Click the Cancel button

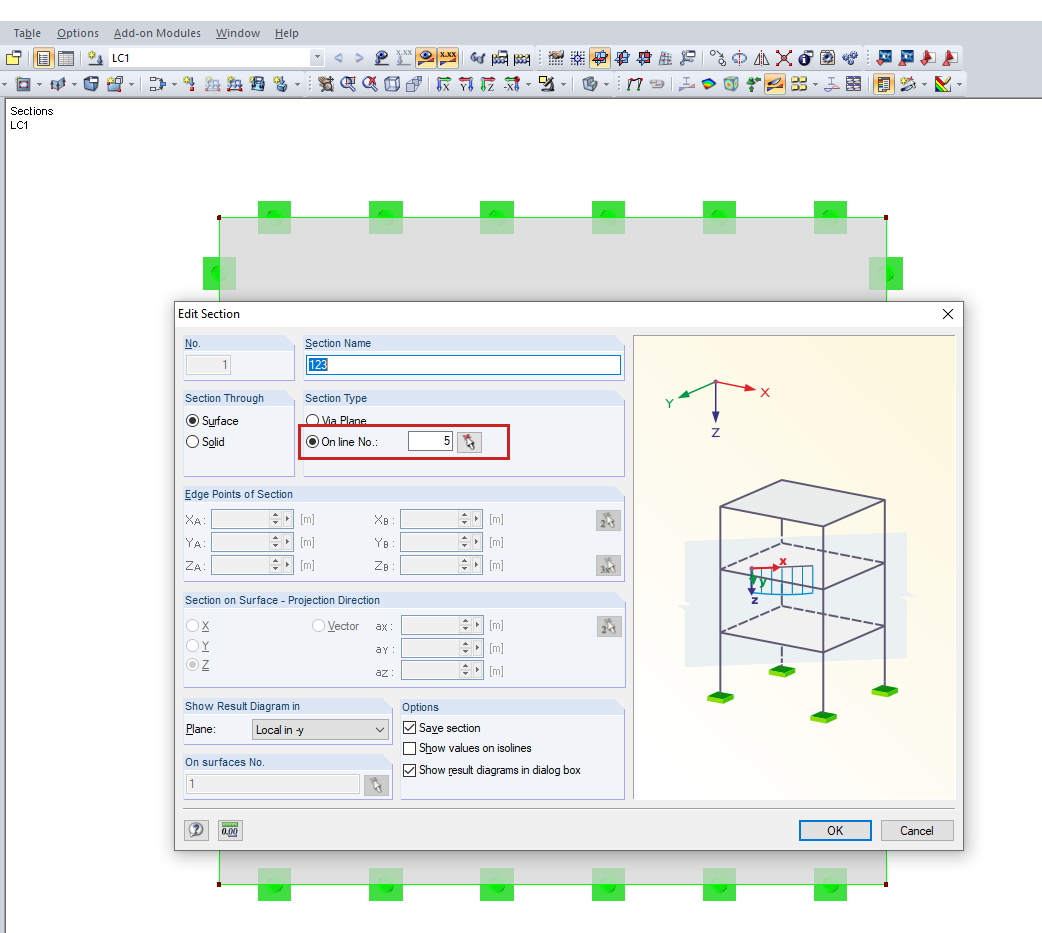pyautogui.click(x=916, y=830)
